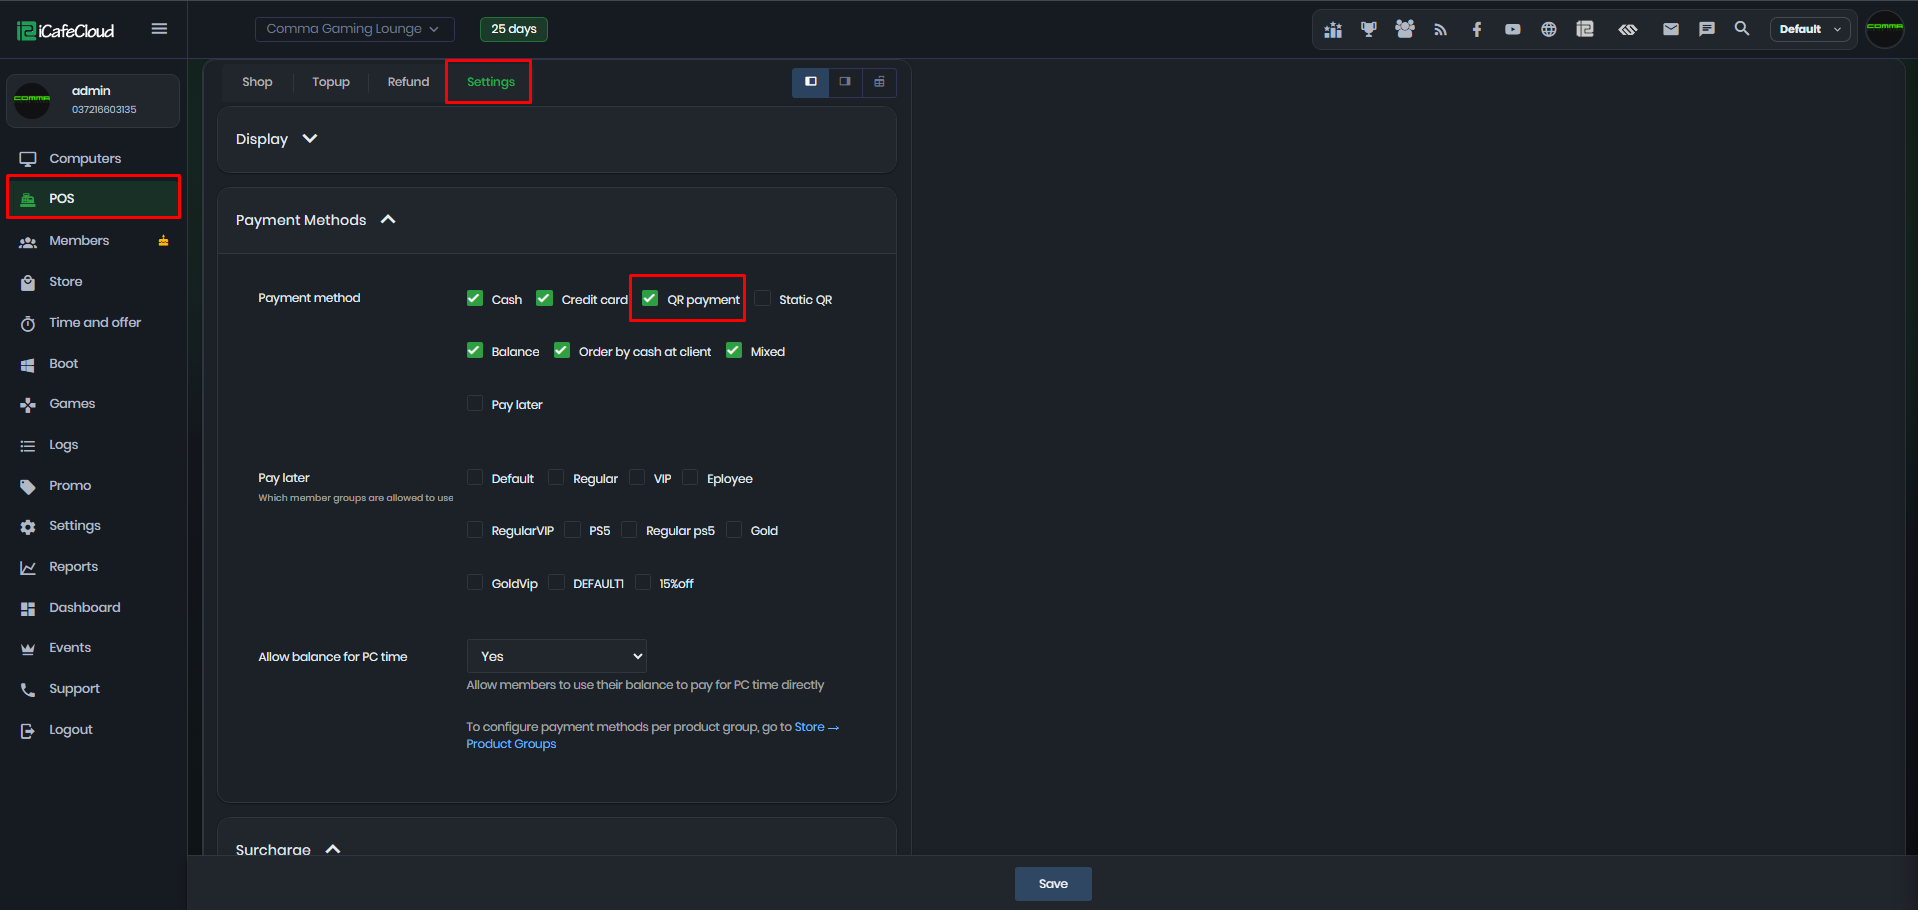The width and height of the screenshot is (1918, 910).
Task: Click the globe website icon
Action: point(1549,29)
